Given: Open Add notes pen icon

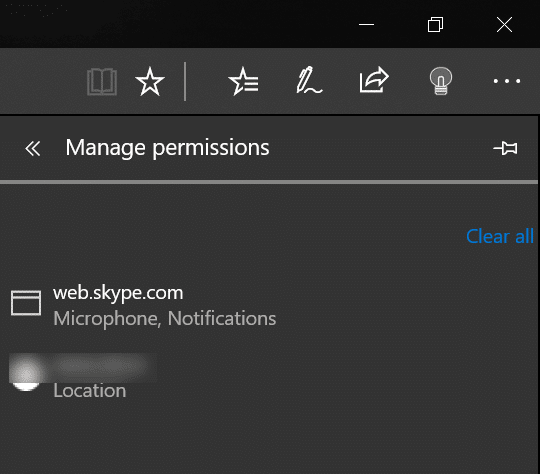Looking at the screenshot, I should (309, 80).
